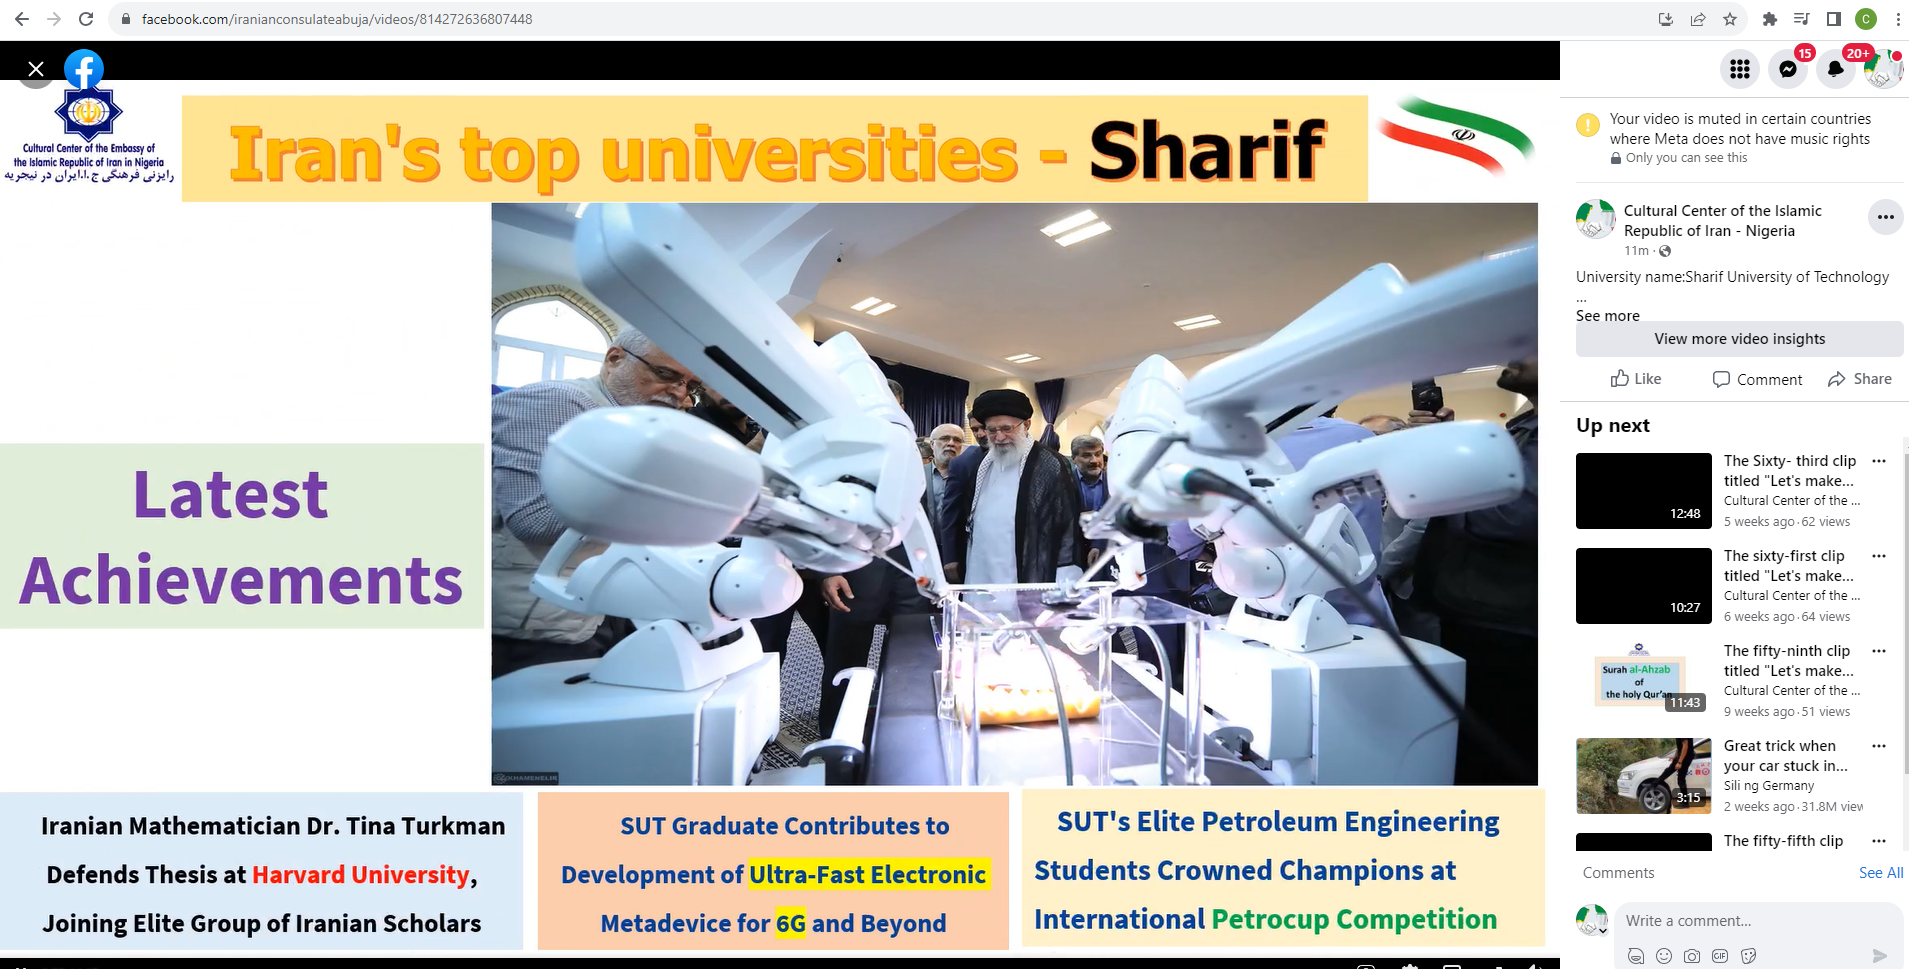Open post options three-dot button
1909x969 pixels.
coord(1886,217)
